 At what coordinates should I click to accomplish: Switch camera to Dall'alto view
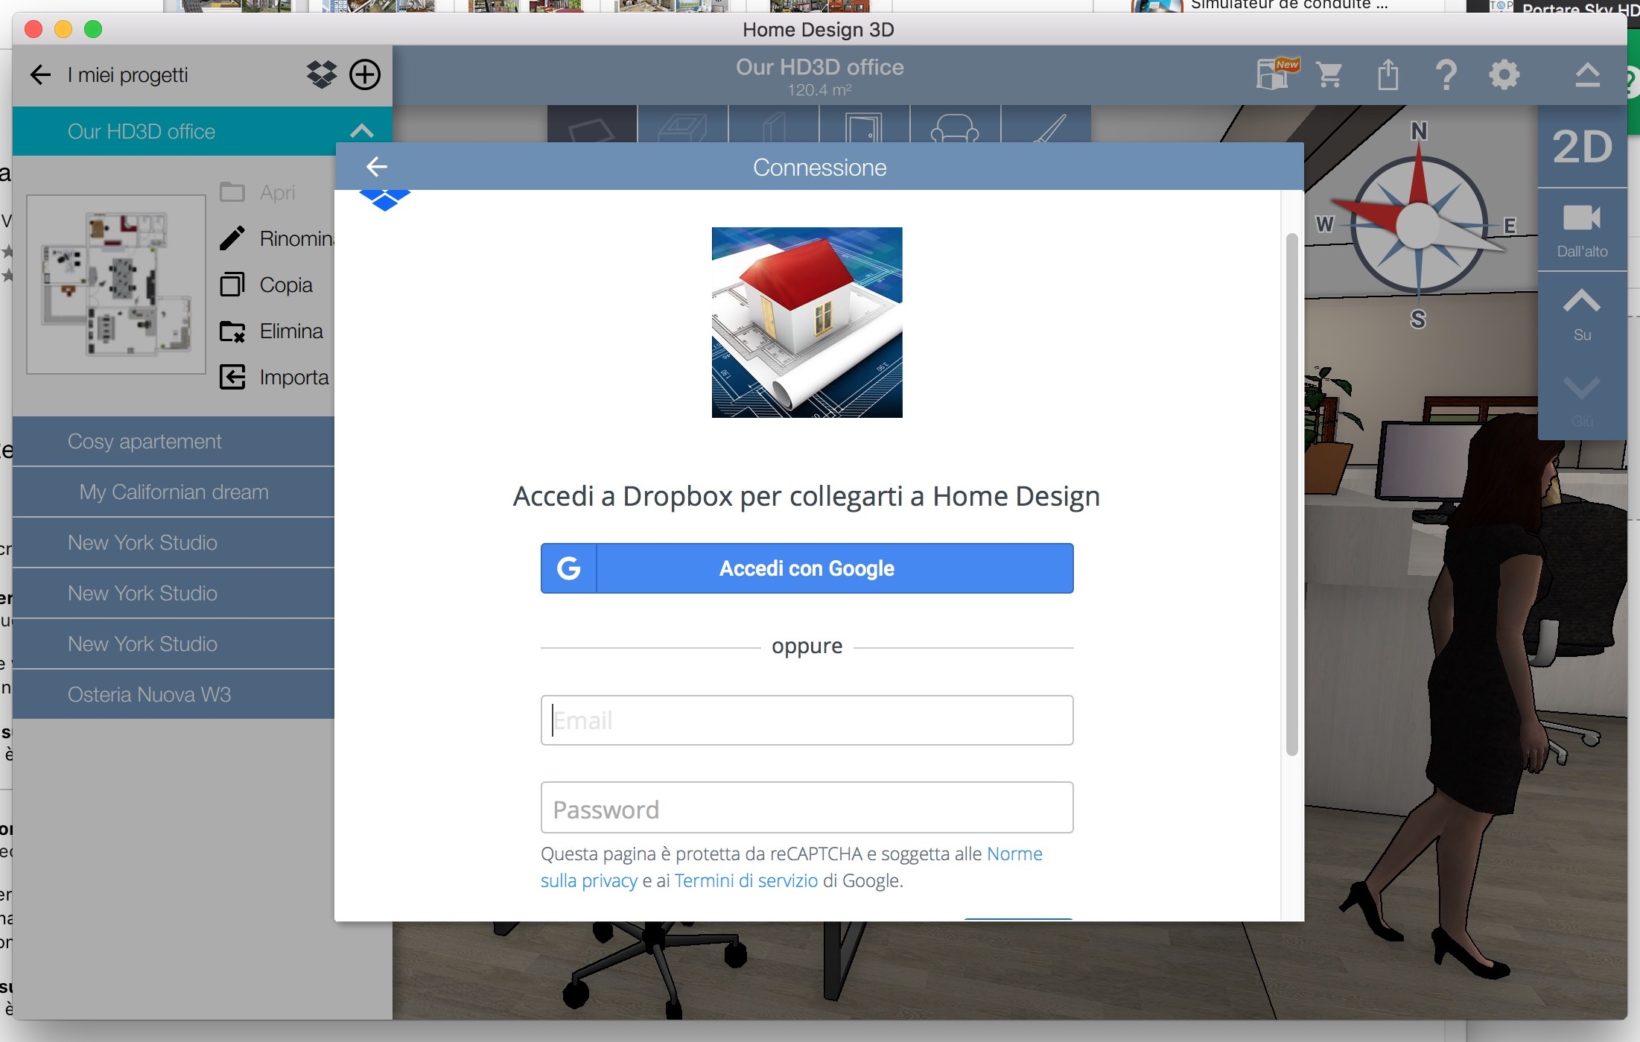tap(1582, 230)
